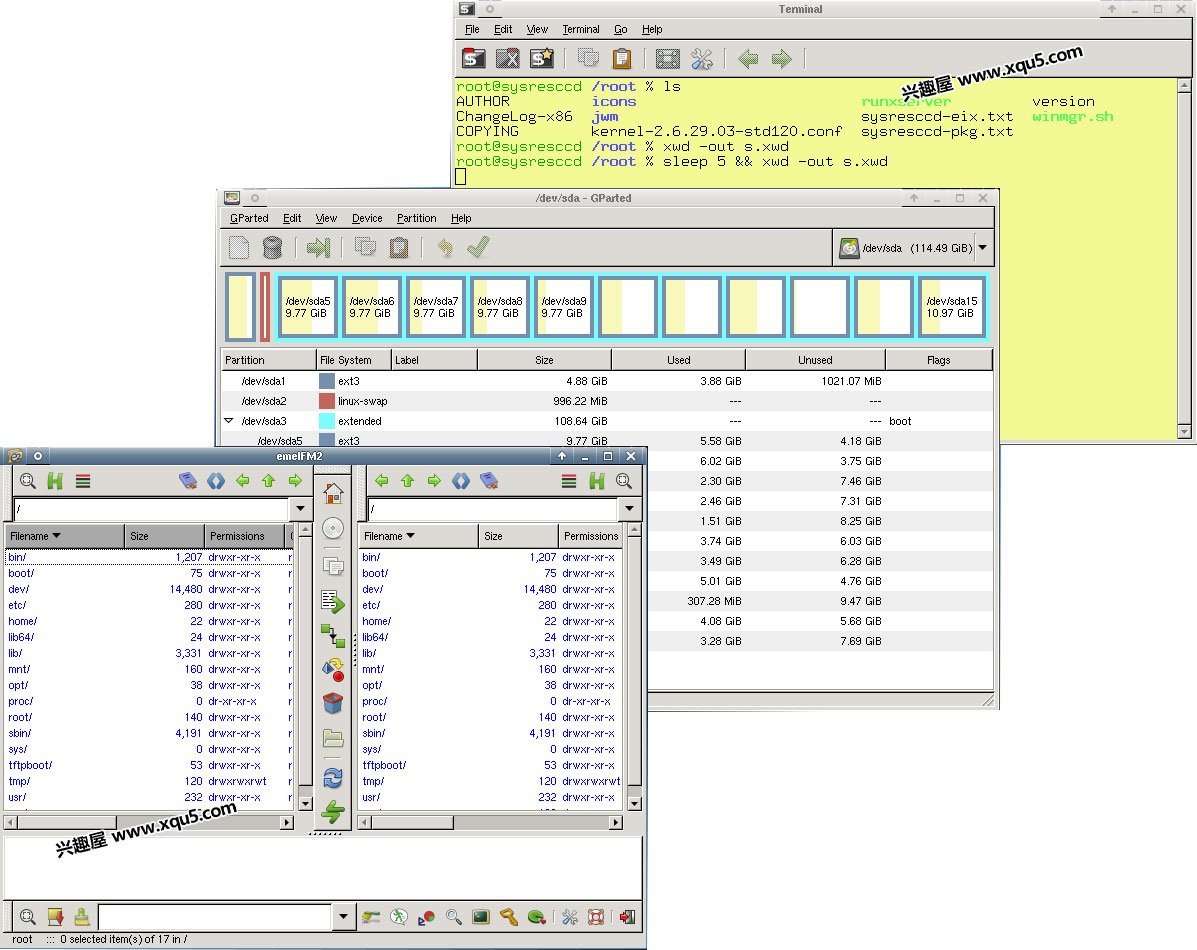The image size is (1197, 950).
Task: Click the lifebuoy help icon in emelFM2 bottom toolbar
Action: coord(596,916)
